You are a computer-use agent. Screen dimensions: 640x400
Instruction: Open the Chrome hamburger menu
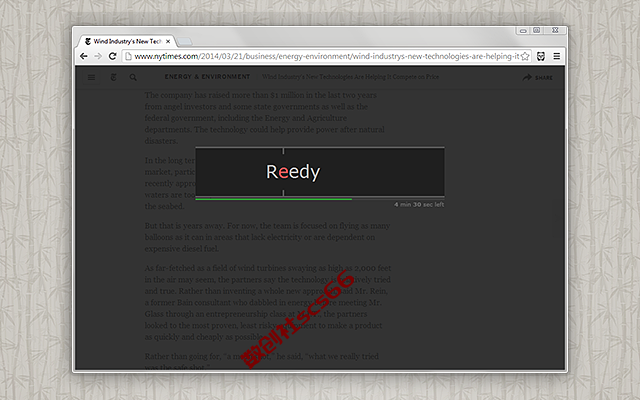(556, 56)
